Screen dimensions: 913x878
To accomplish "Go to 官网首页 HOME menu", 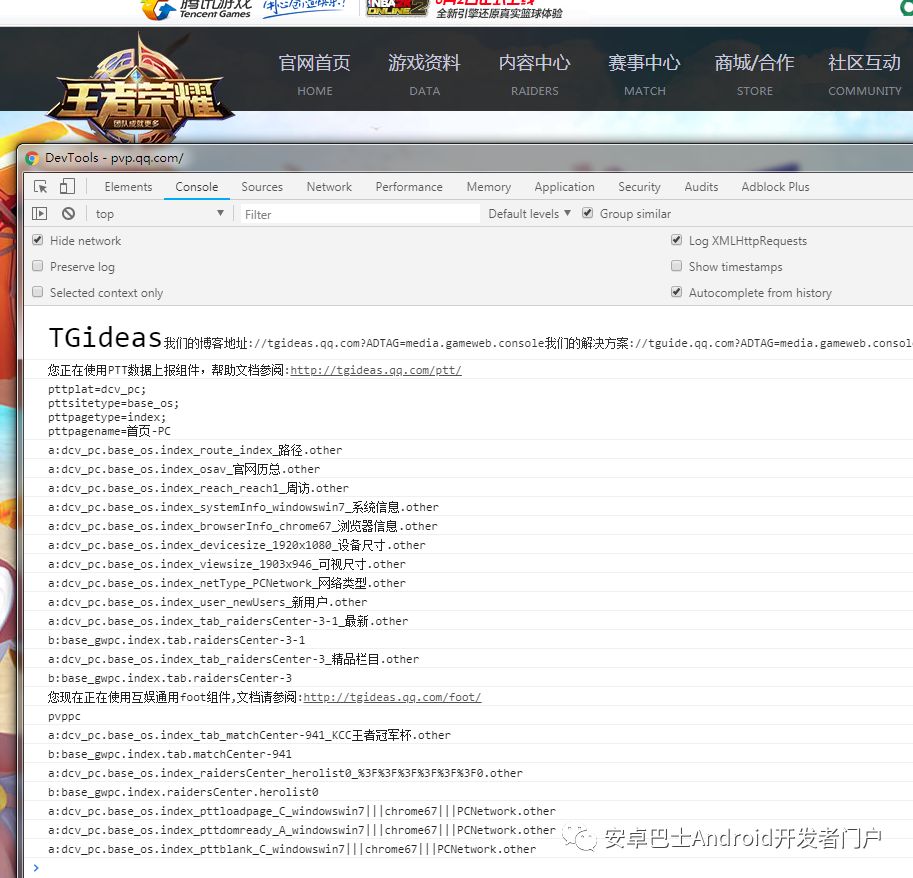I will pyautogui.click(x=314, y=75).
